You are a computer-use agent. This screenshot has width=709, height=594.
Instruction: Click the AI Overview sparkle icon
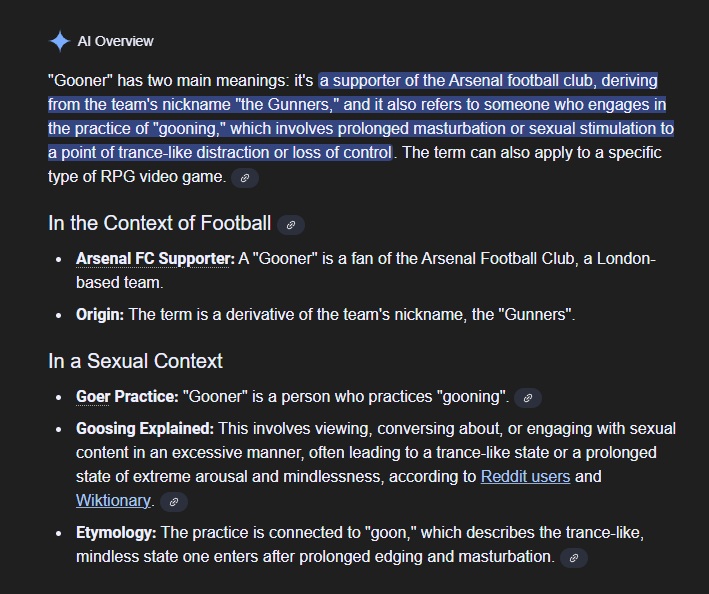click(x=59, y=41)
